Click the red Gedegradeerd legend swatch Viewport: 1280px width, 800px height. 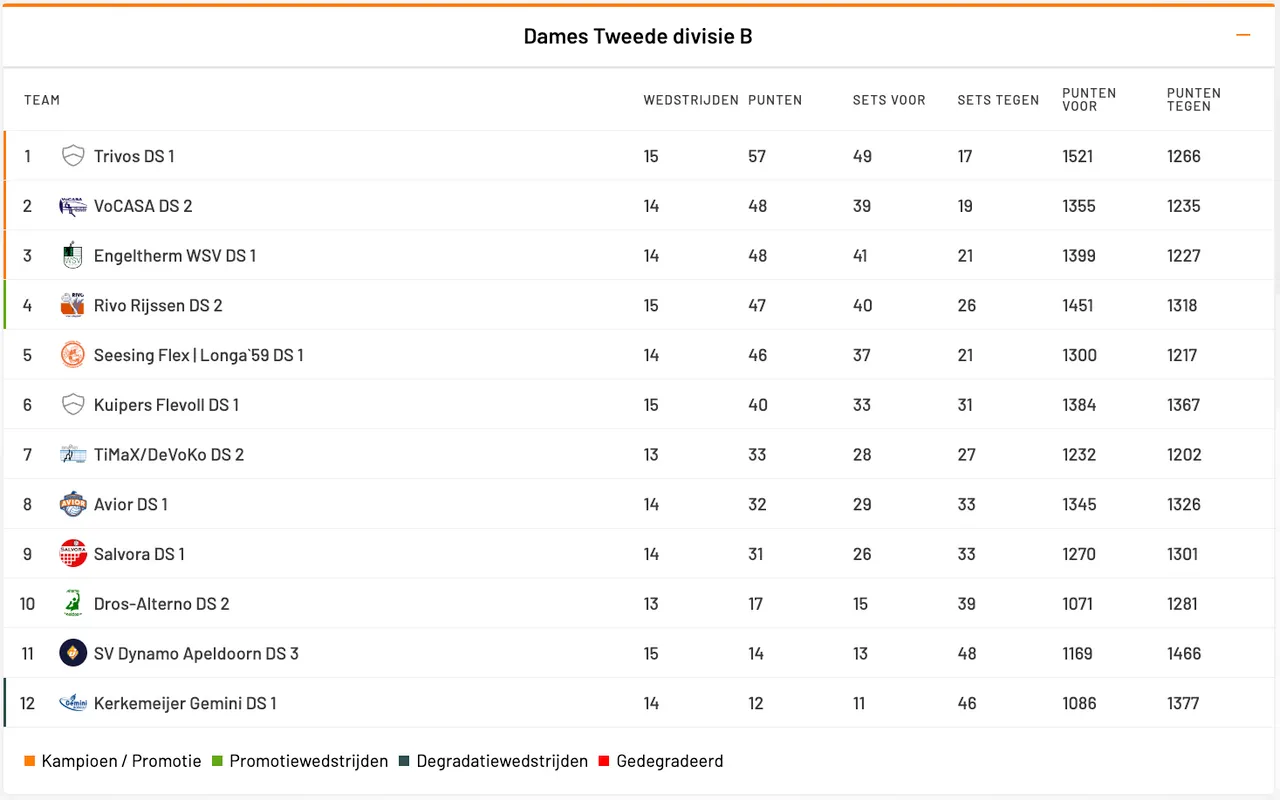[x=604, y=762]
